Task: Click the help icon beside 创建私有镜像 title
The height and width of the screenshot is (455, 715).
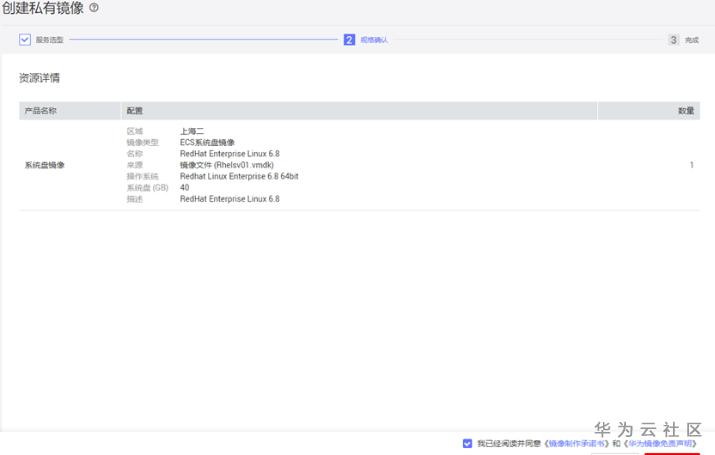Action: [x=94, y=7]
